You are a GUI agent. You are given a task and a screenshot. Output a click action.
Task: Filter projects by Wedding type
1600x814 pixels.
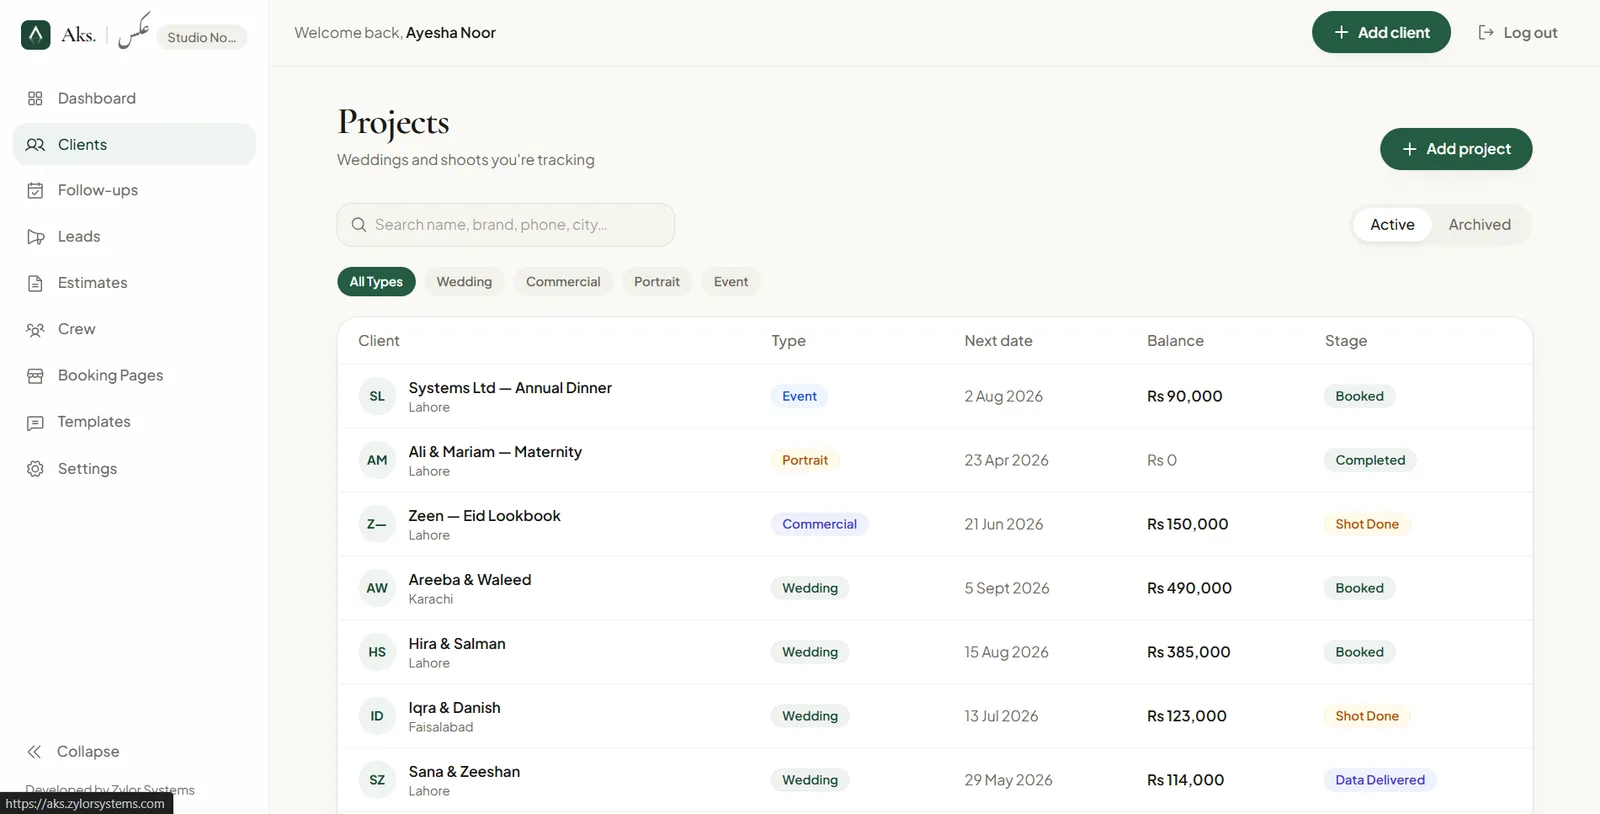[x=464, y=282]
